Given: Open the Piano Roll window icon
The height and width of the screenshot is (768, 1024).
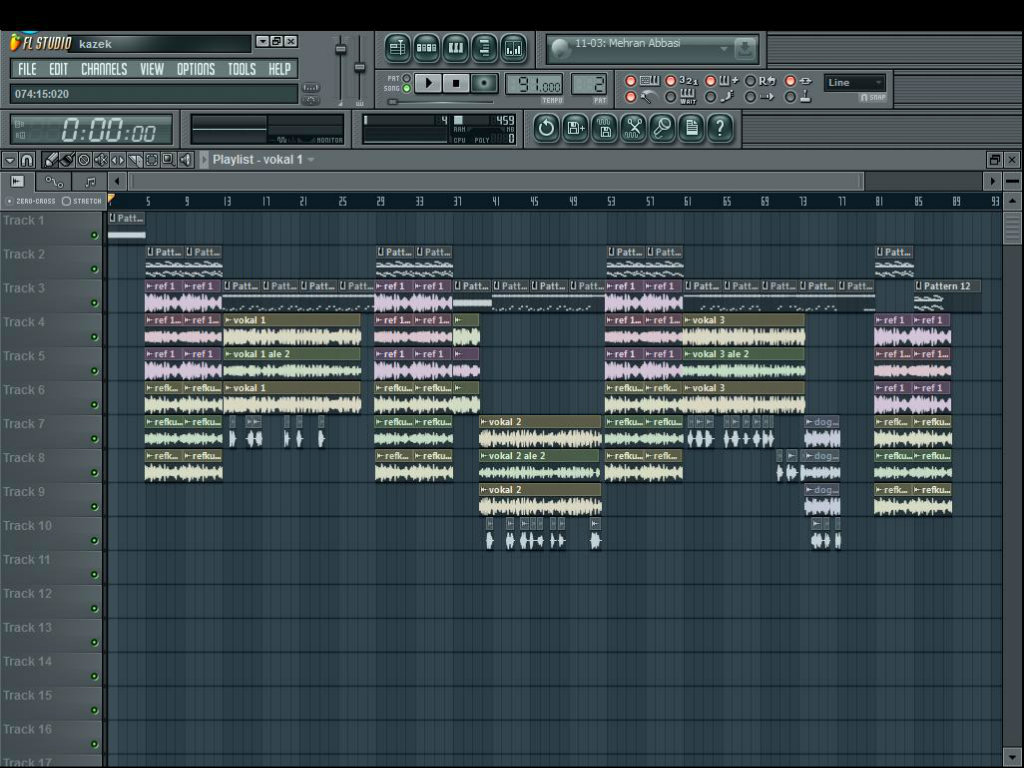Looking at the screenshot, I should [x=456, y=48].
